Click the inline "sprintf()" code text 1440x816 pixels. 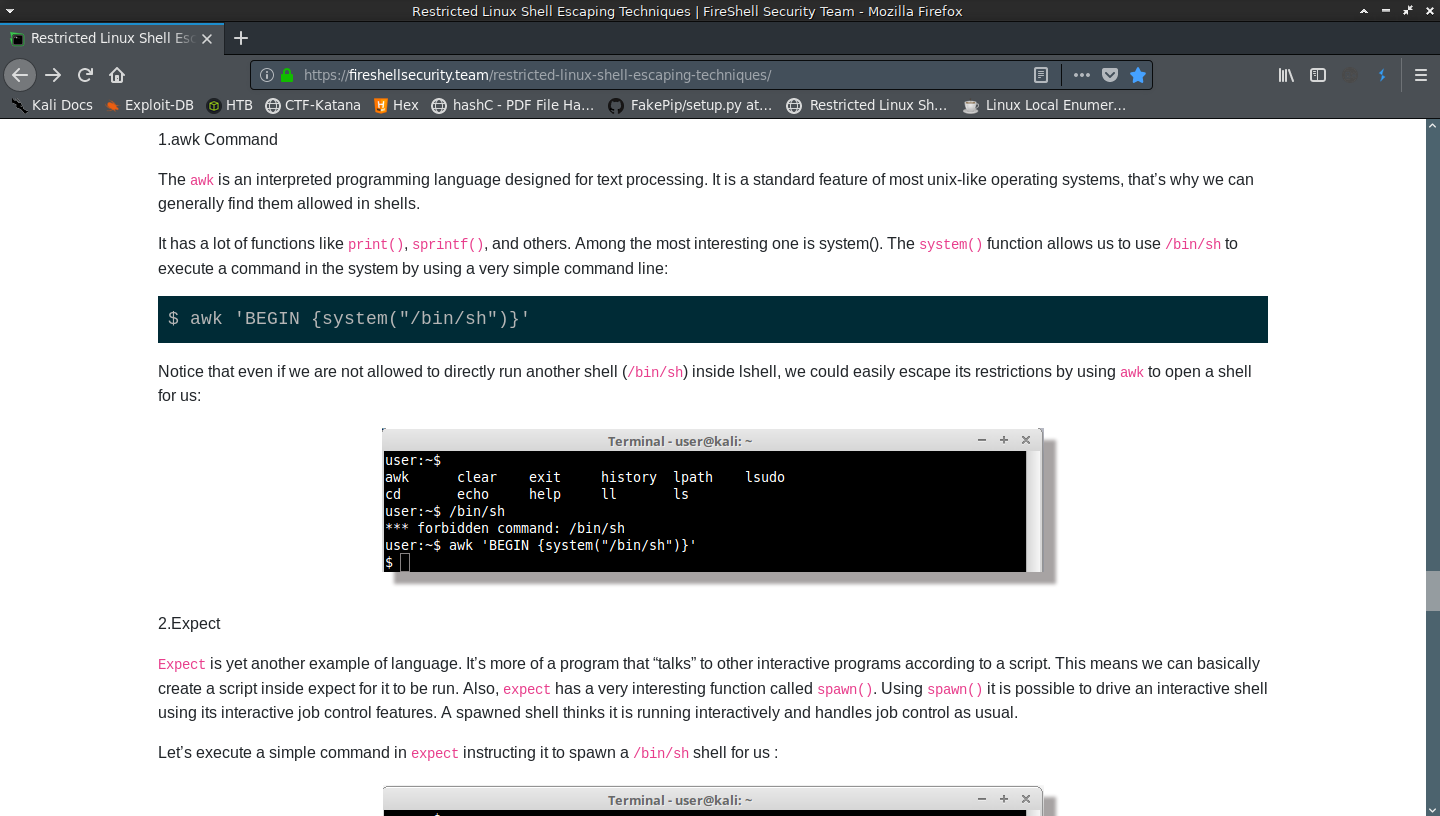[x=448, y=244]
